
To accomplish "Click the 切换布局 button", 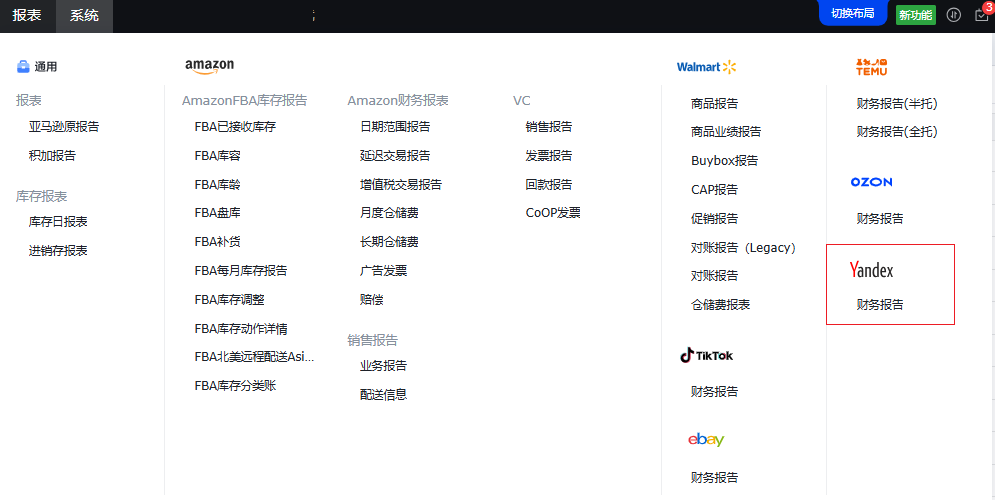I will (852, 13).
